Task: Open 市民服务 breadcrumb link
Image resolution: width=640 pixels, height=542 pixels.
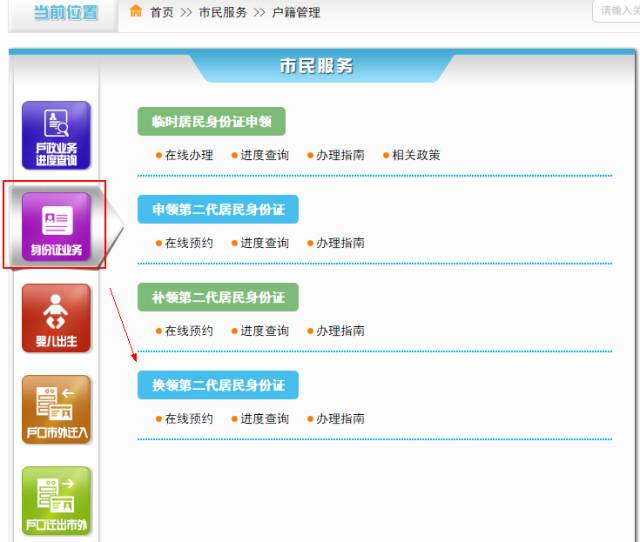Action: (223, 13)
